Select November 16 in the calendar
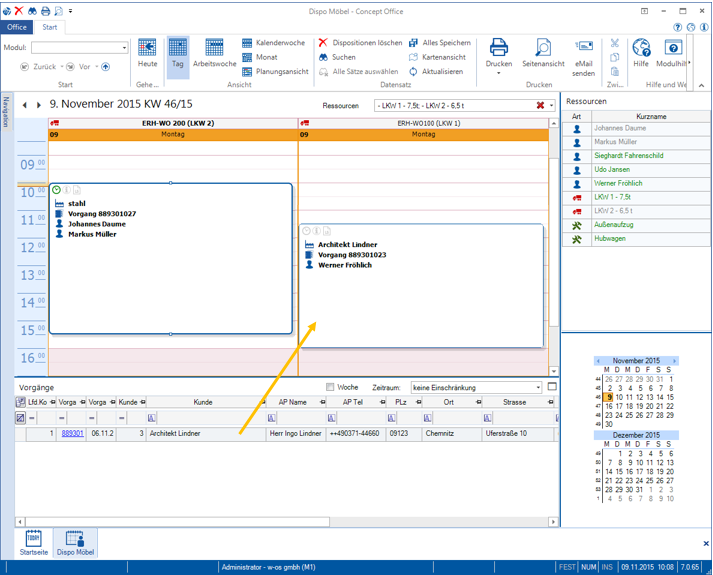 [609, 406]
